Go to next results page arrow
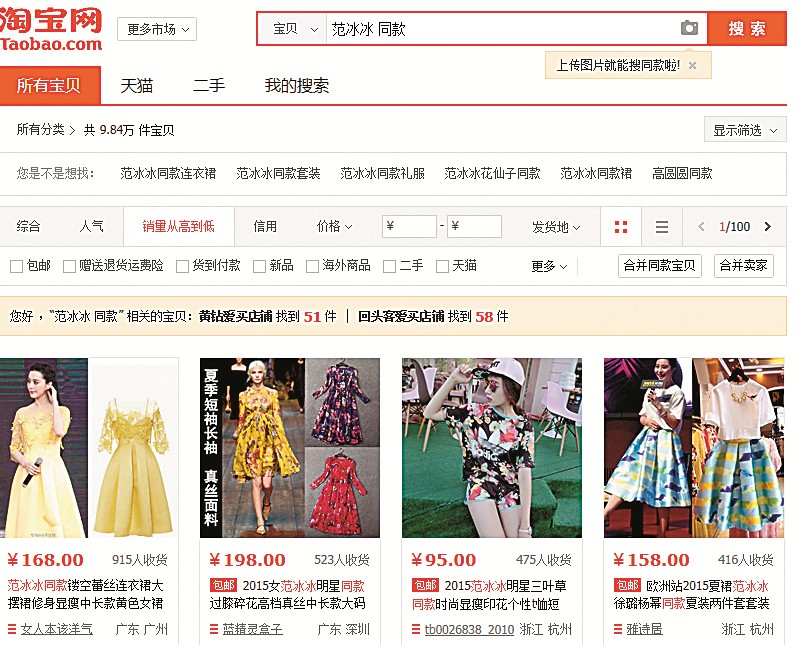 pyautogui.click(x=768, y=227)
